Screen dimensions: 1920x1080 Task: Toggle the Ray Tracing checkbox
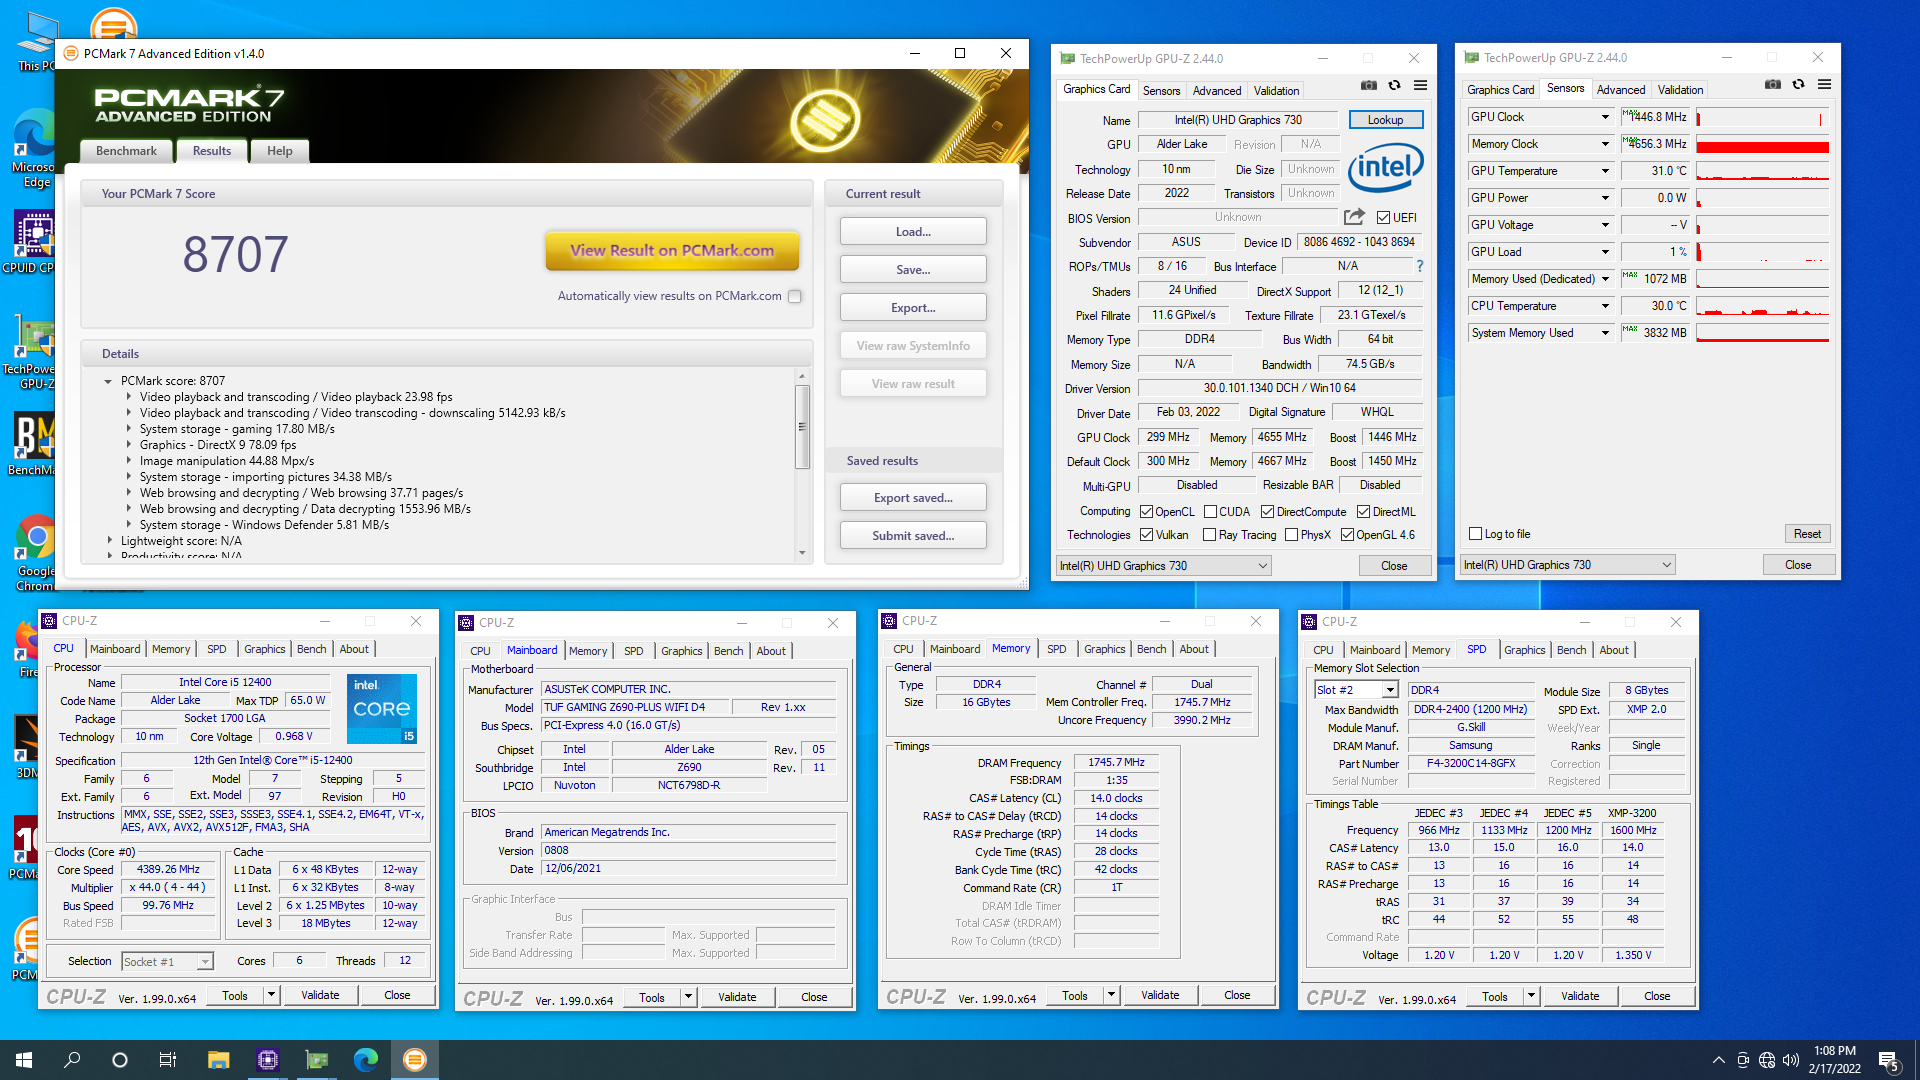(x=1210, y=535)
